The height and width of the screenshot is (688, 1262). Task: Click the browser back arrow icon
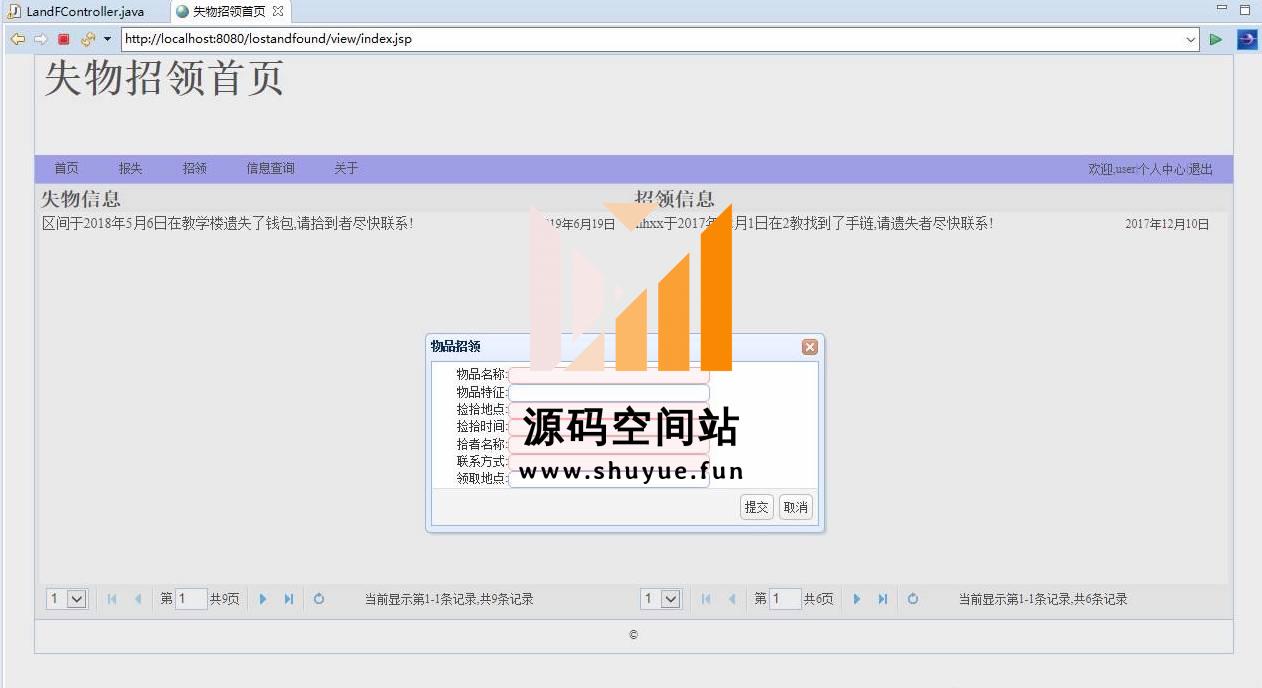(17, 40)
